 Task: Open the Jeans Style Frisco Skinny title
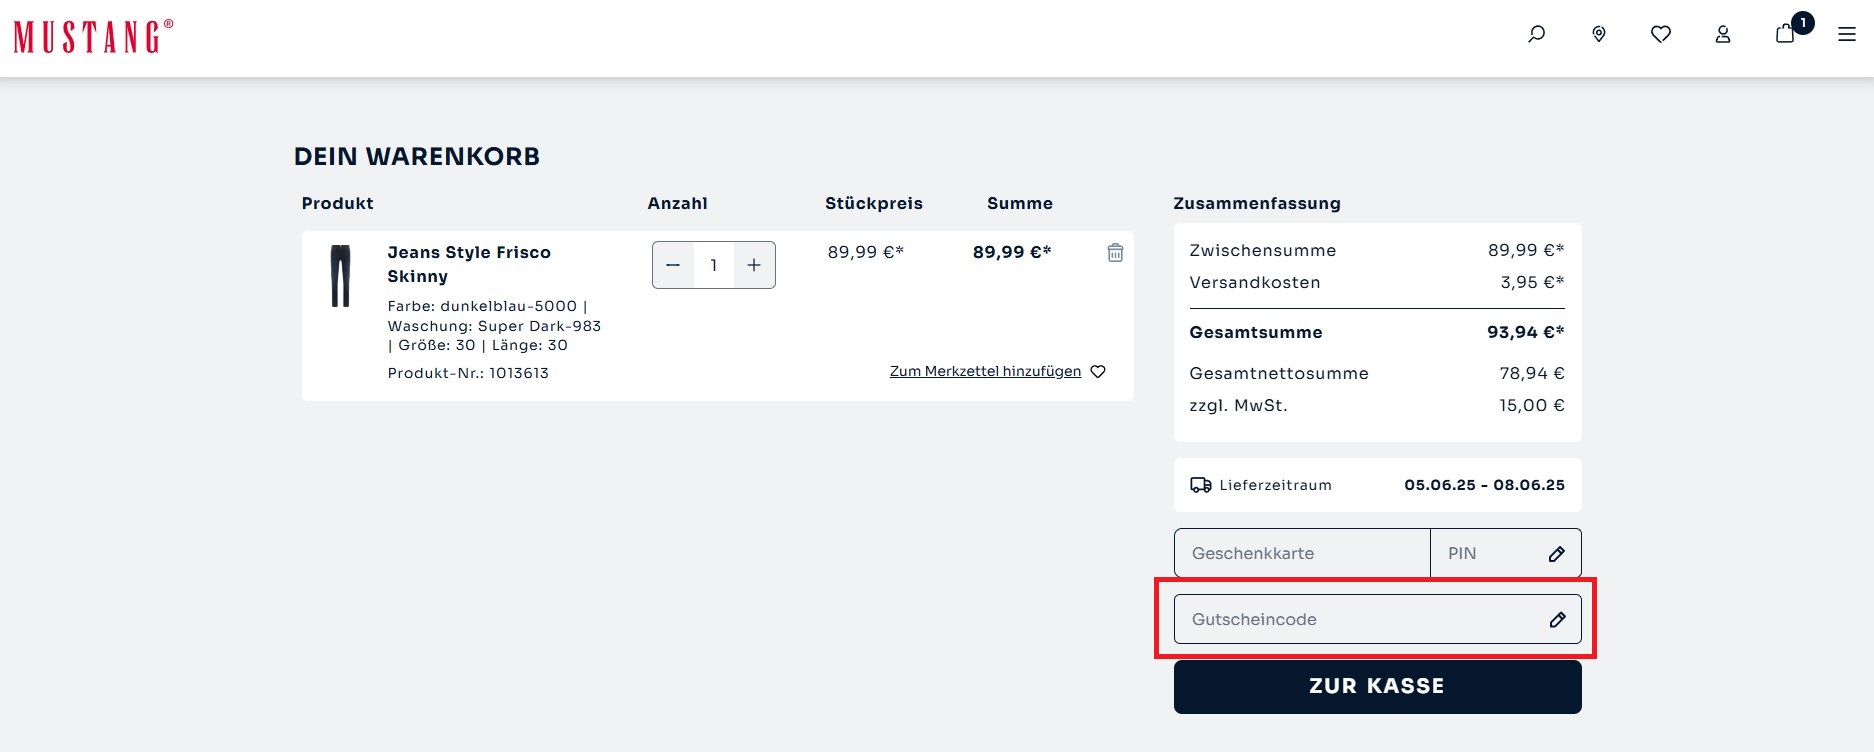[469, 264]
